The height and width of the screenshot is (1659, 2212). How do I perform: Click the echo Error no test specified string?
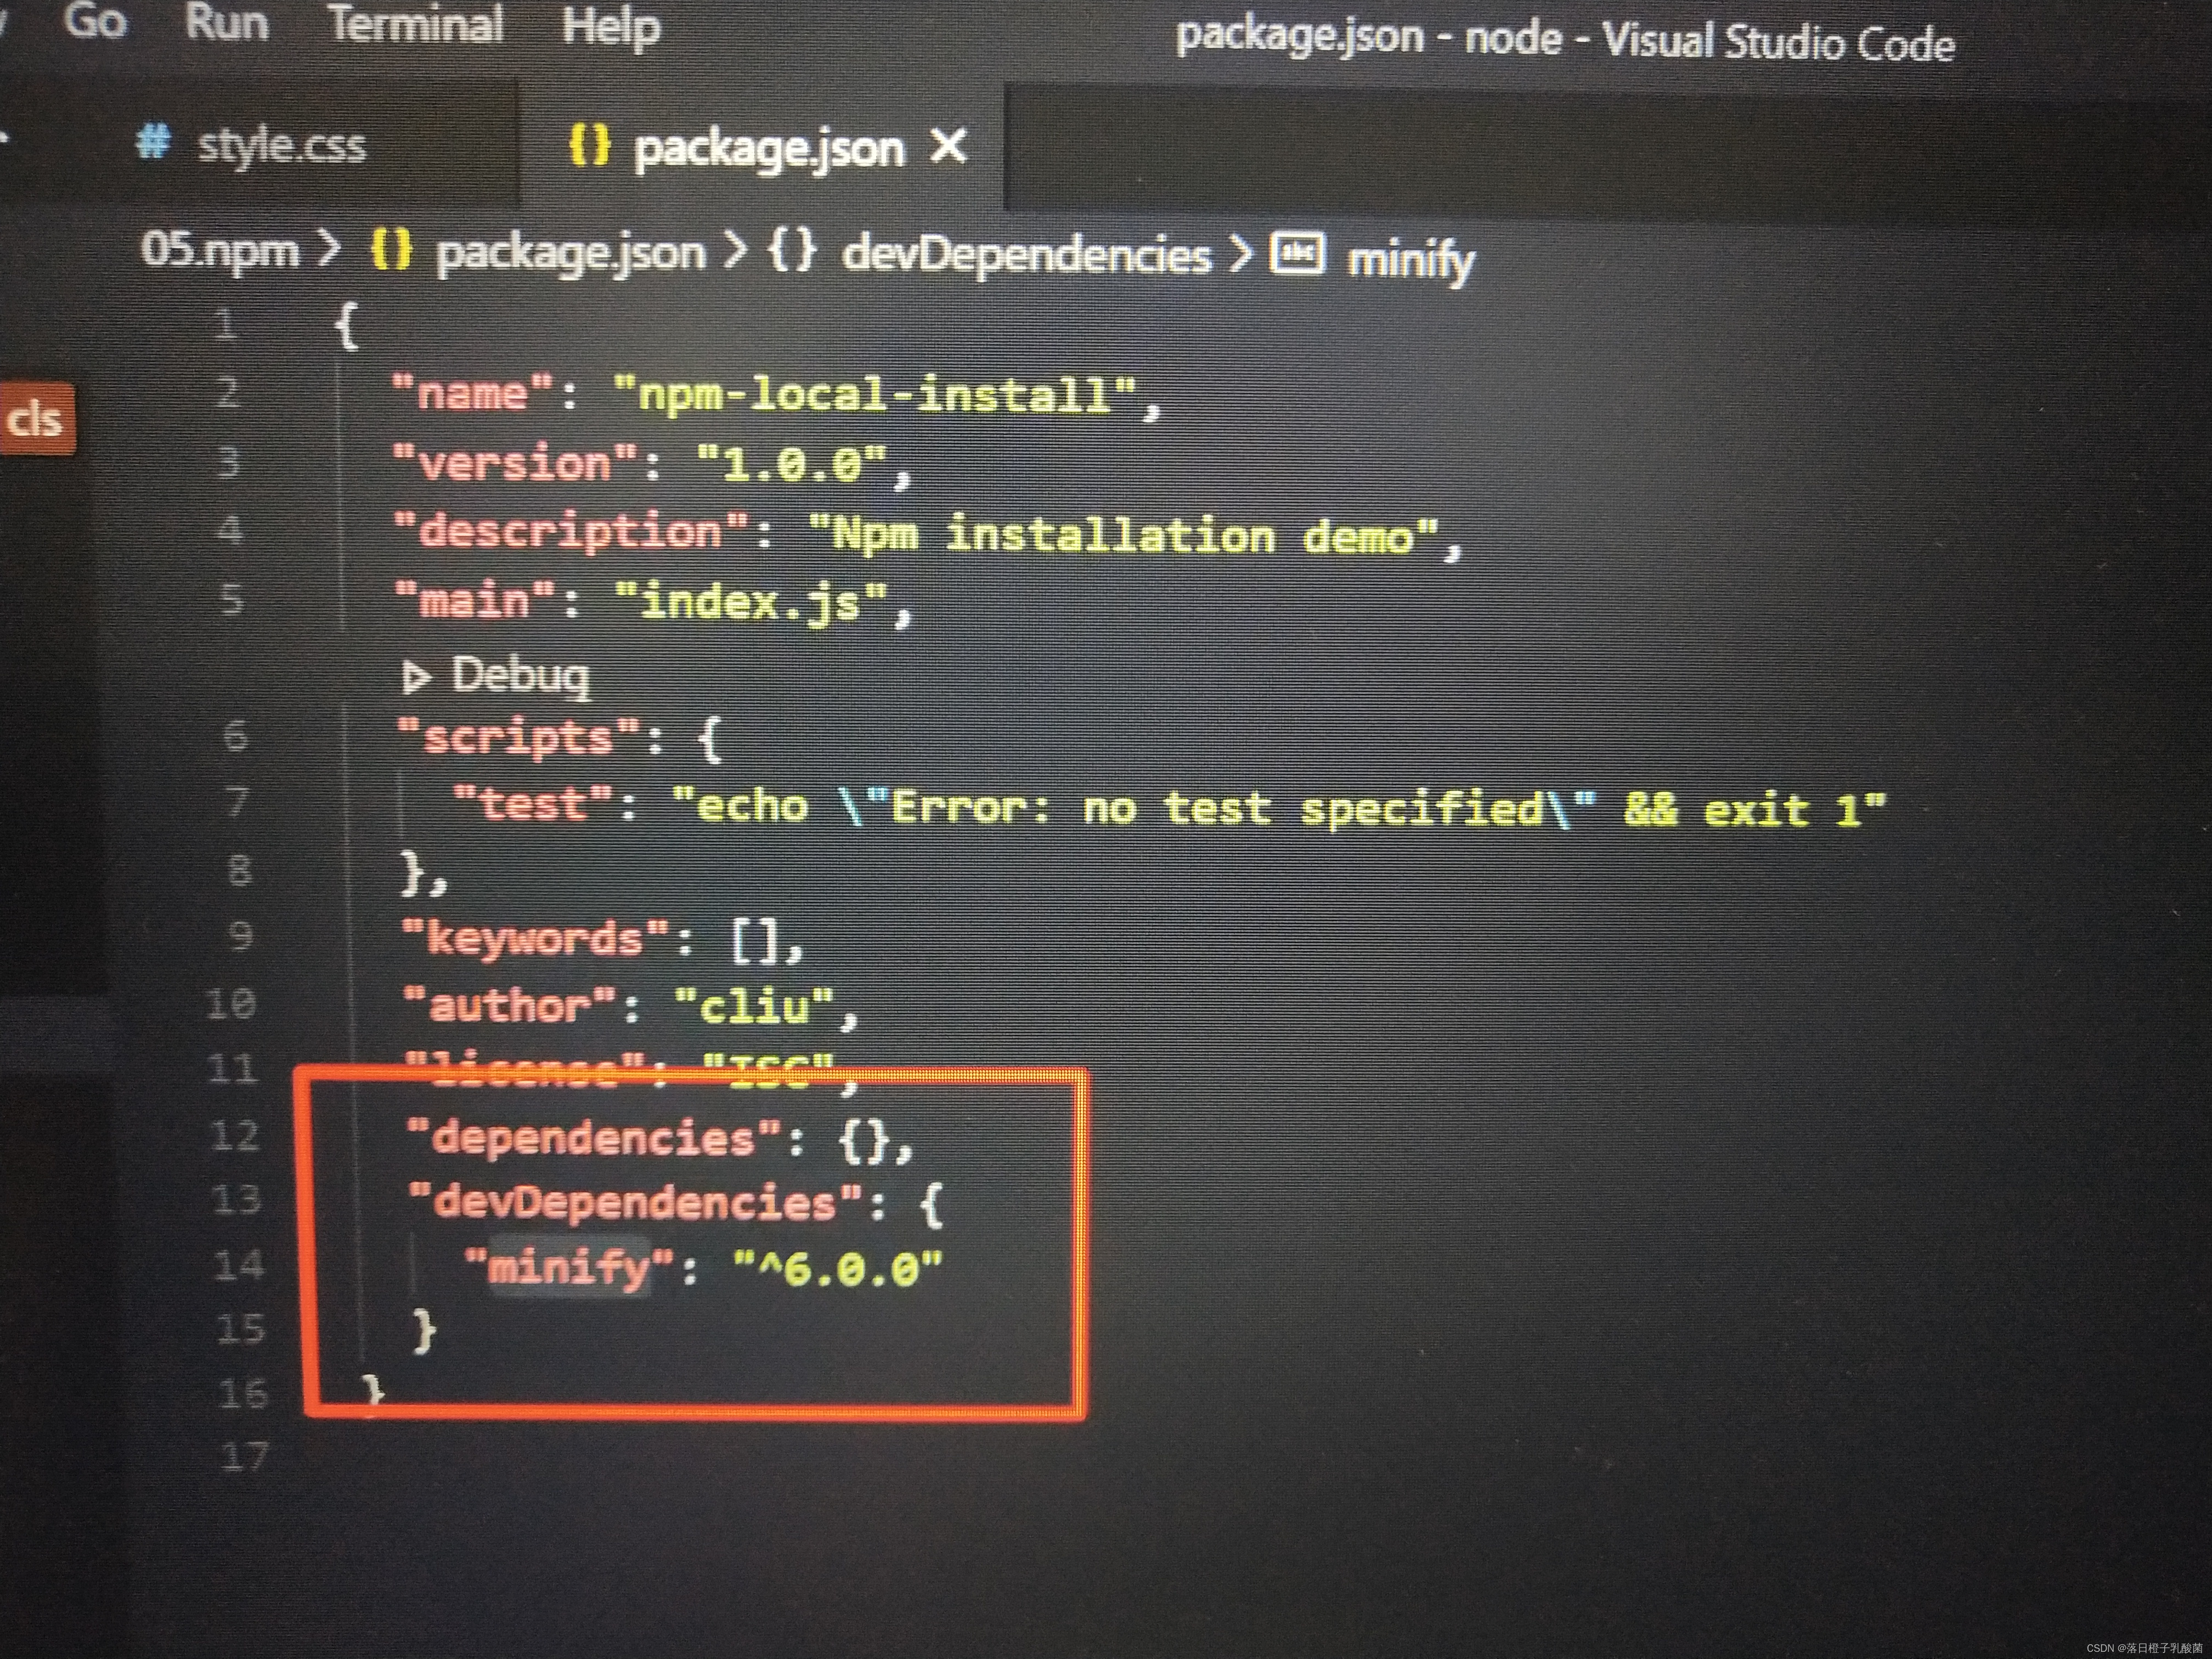click(x=1279, y=808)
